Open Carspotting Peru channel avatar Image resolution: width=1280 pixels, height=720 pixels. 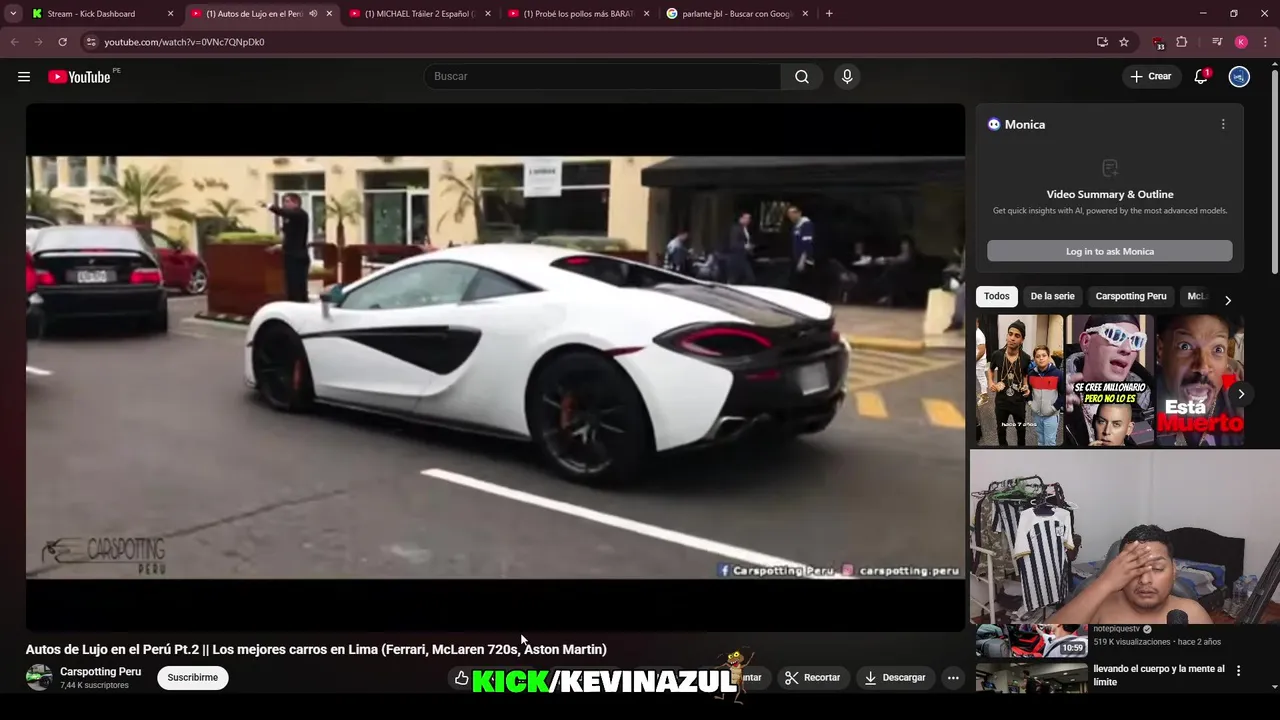click(39, 678)
